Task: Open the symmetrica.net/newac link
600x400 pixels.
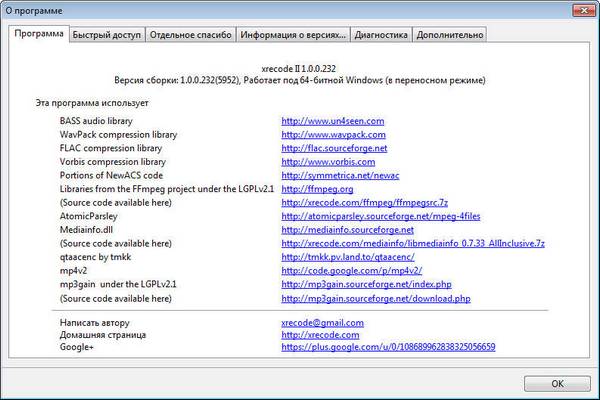Action: tap(340, 175)
